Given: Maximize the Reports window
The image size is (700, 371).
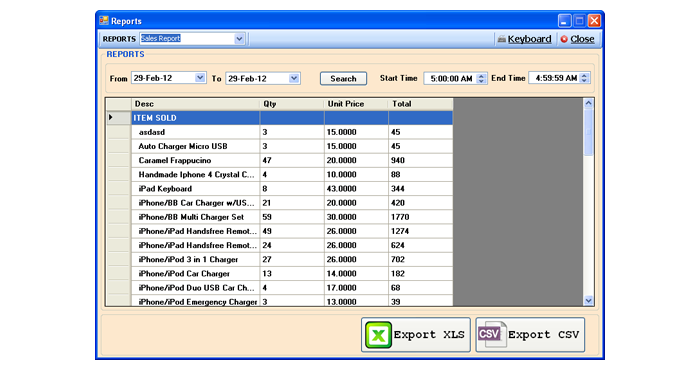Looking at the screenshot, I should [579, 21].
